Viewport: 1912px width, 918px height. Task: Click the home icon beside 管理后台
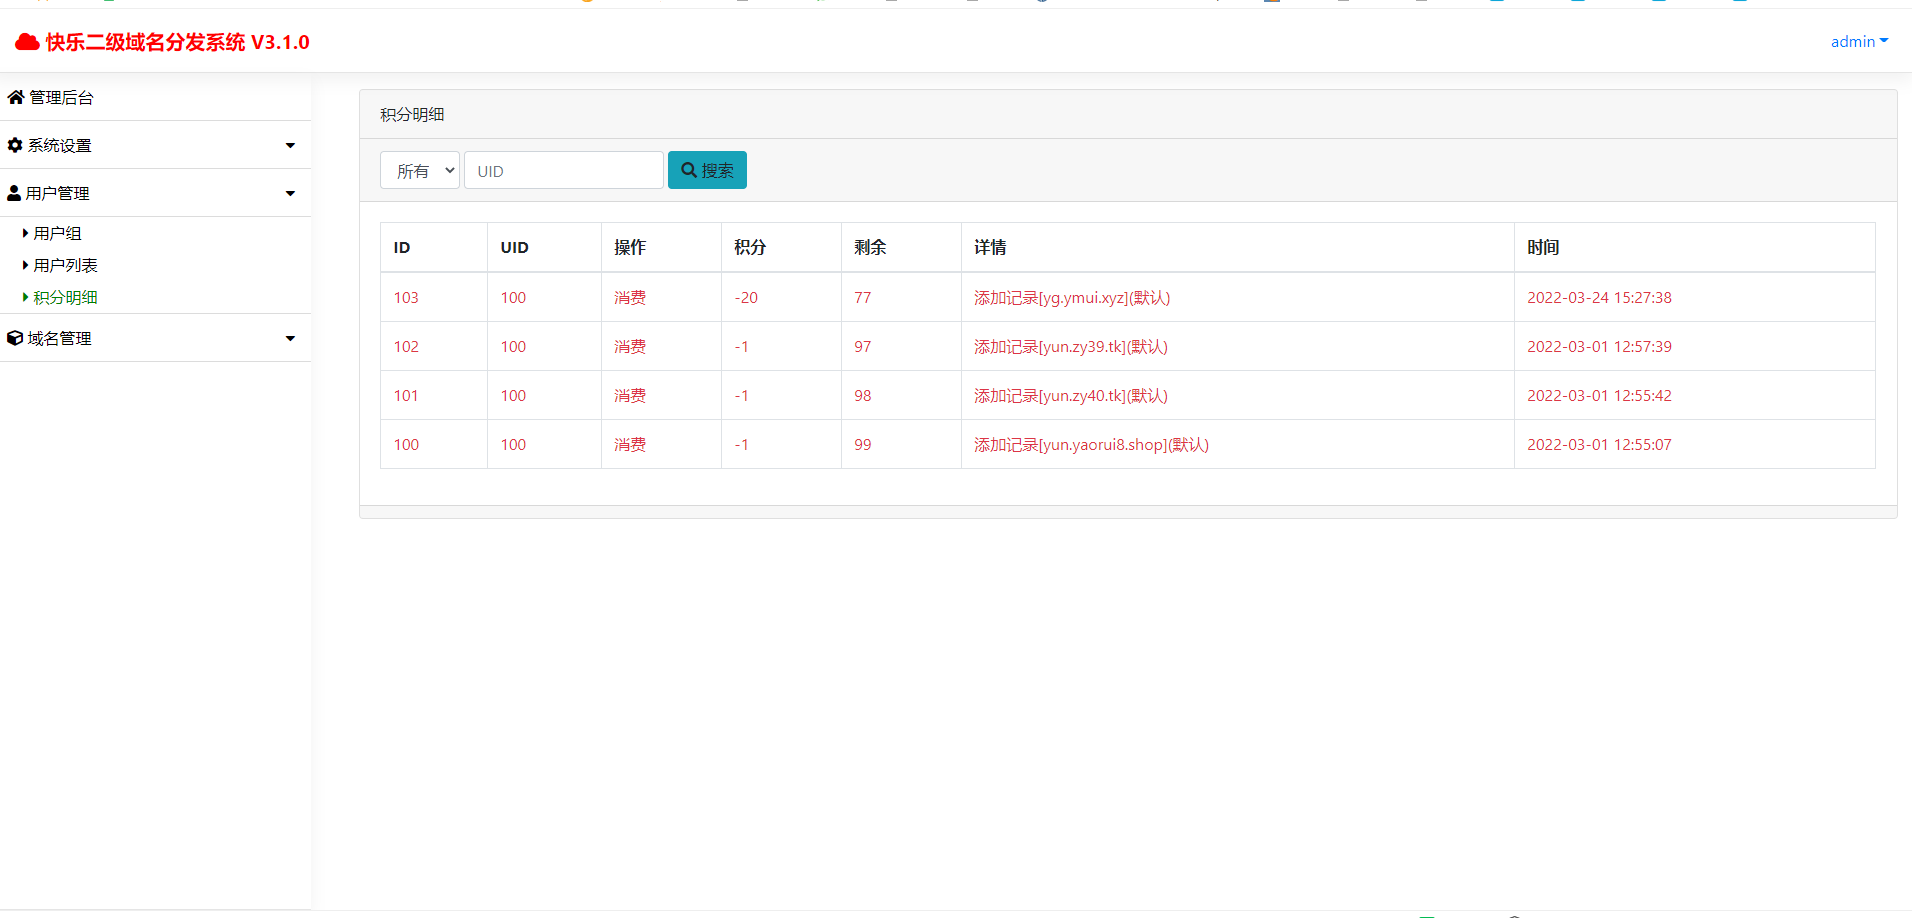(16, 97)
